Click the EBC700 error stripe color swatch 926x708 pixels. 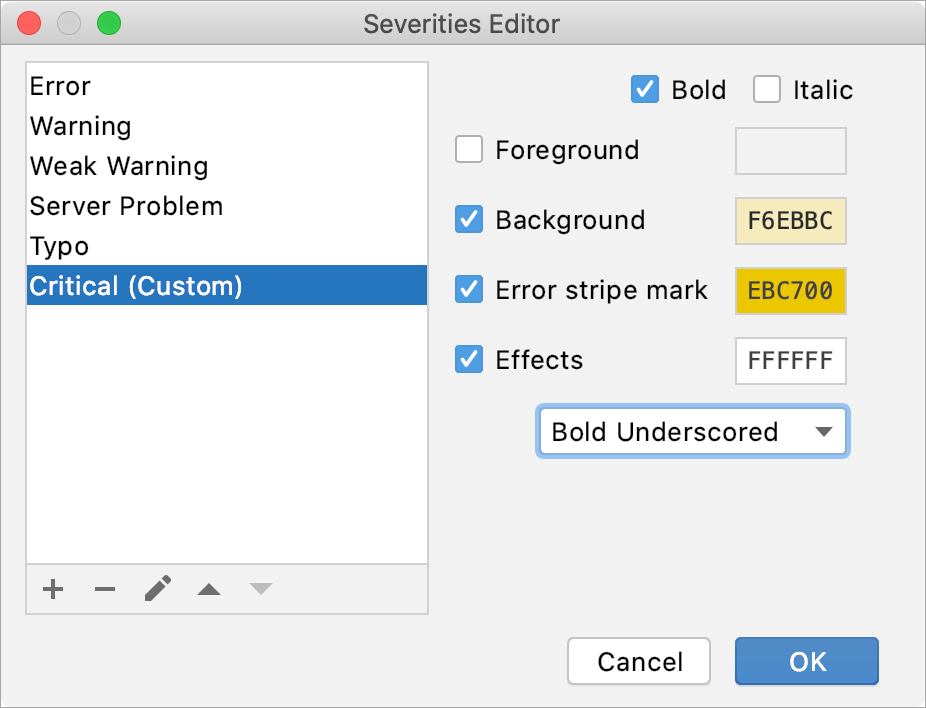pos(790,291)
